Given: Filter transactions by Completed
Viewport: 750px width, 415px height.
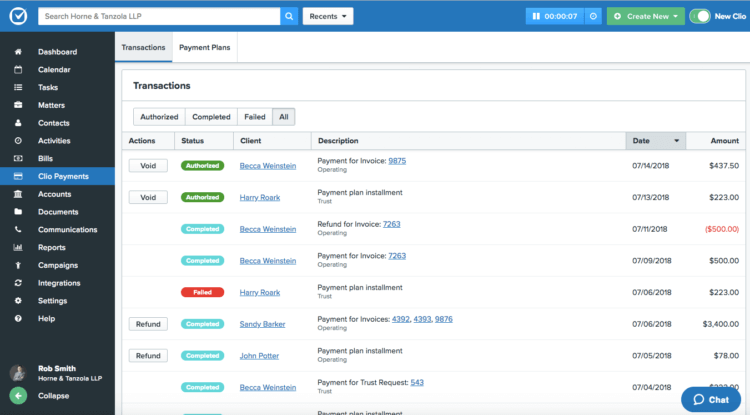Looking at the screenshot, I should [211, 117].
